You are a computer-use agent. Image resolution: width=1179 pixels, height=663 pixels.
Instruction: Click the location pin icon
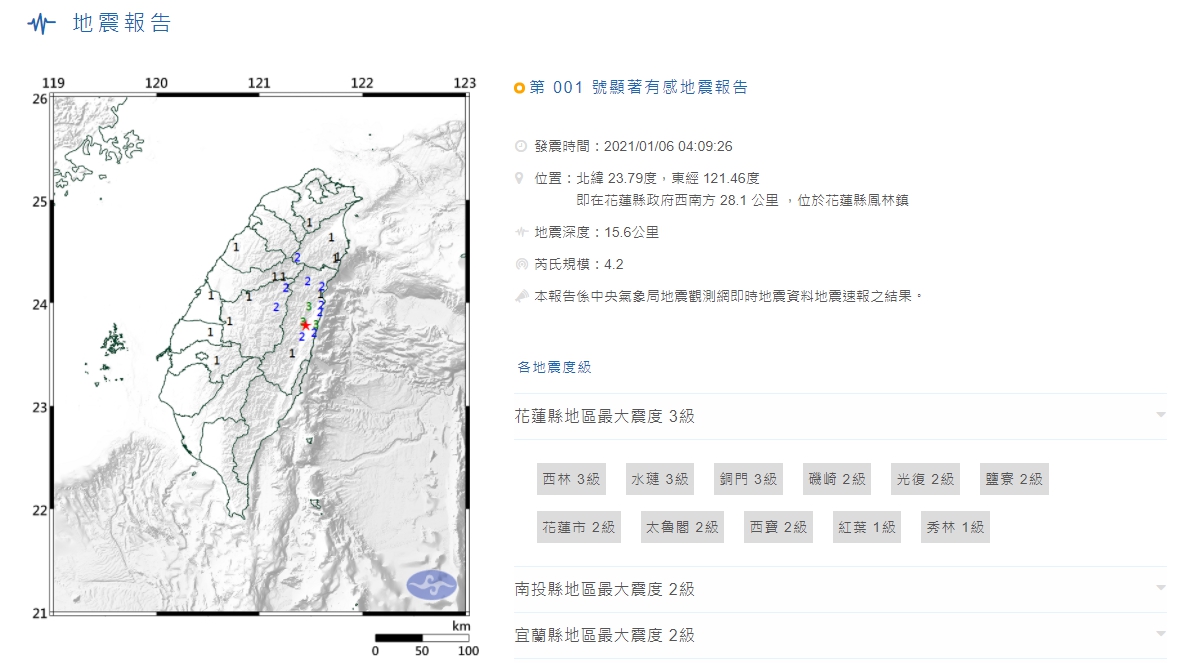(x=519, y=178)
